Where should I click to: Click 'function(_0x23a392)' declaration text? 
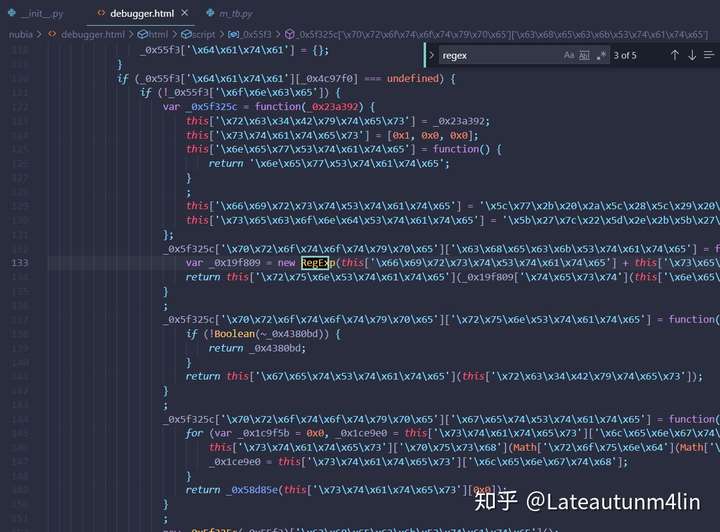[309, 107]
